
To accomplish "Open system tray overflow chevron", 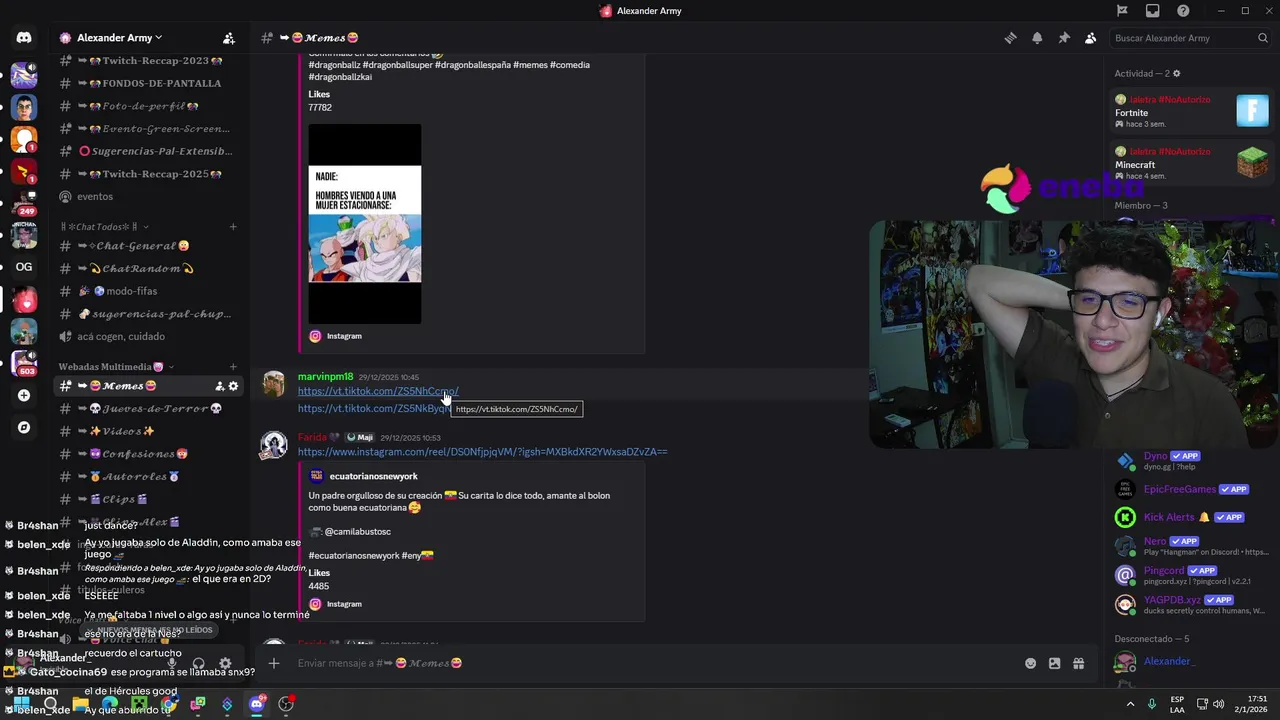I will [1131, 704].
